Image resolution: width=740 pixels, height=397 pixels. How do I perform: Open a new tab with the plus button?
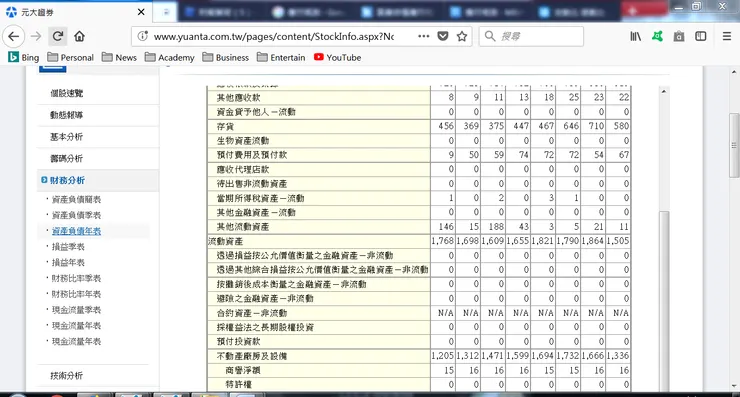632,11
